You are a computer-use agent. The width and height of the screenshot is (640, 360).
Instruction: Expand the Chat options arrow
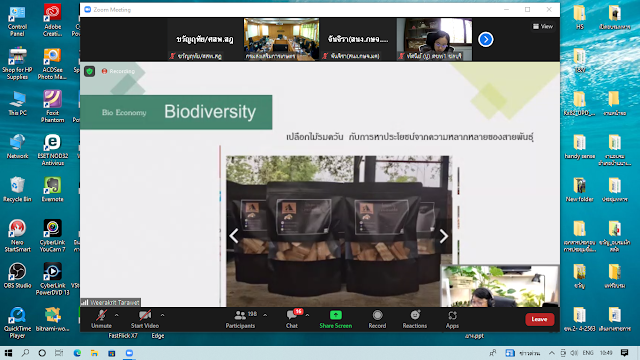(307, 315)
